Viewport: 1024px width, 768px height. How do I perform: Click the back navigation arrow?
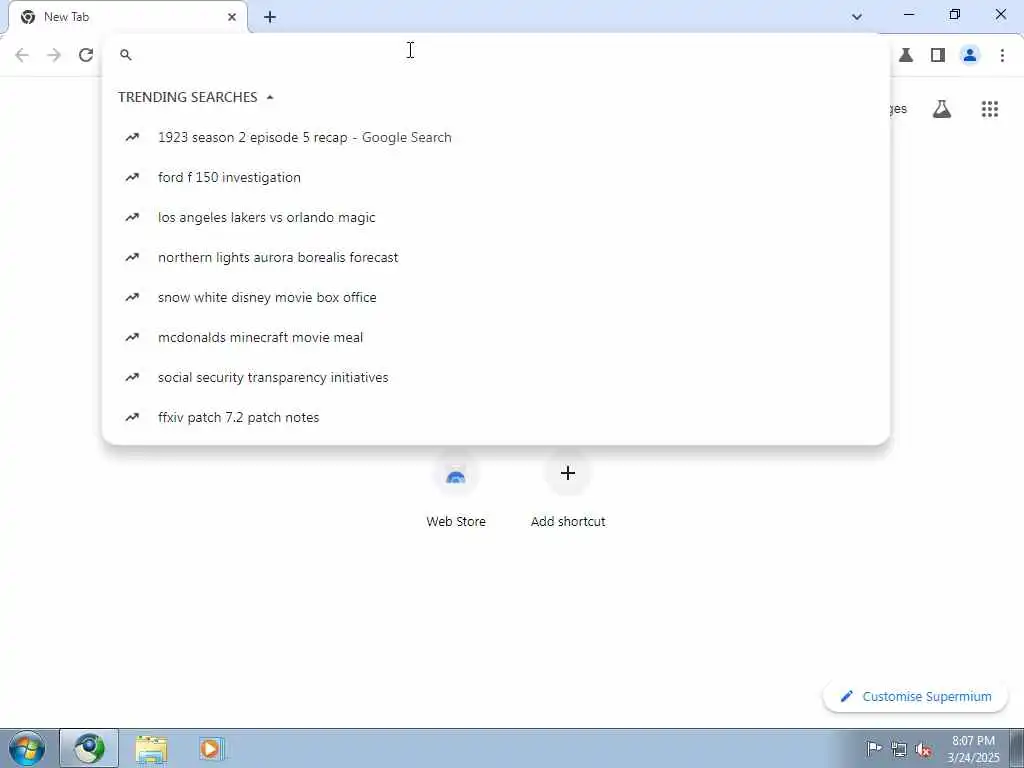(x=22, y=55)
